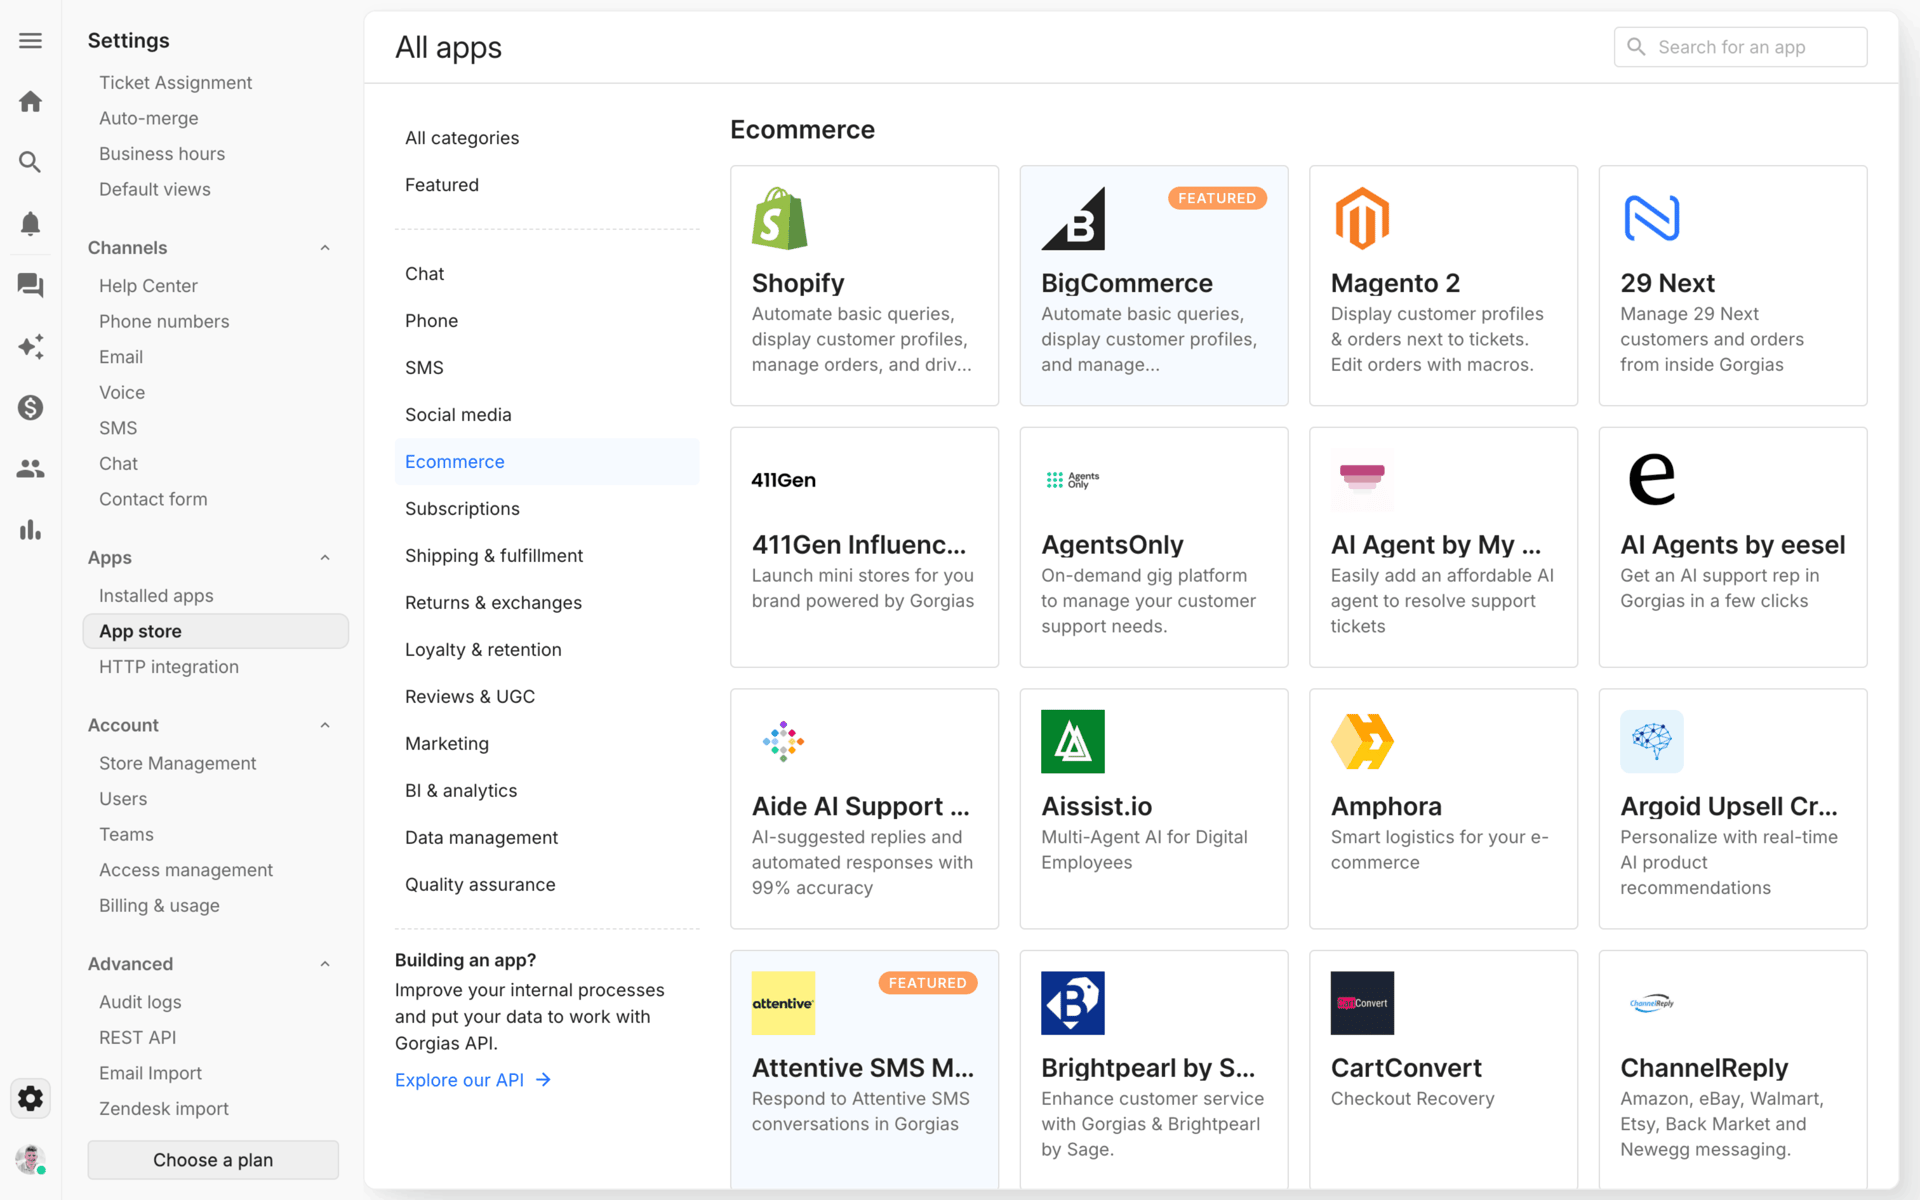Select the Ecommerce category
The height and width of the screenshot is (1200, 1920).
pyautogui.click(x=547, y=462)
